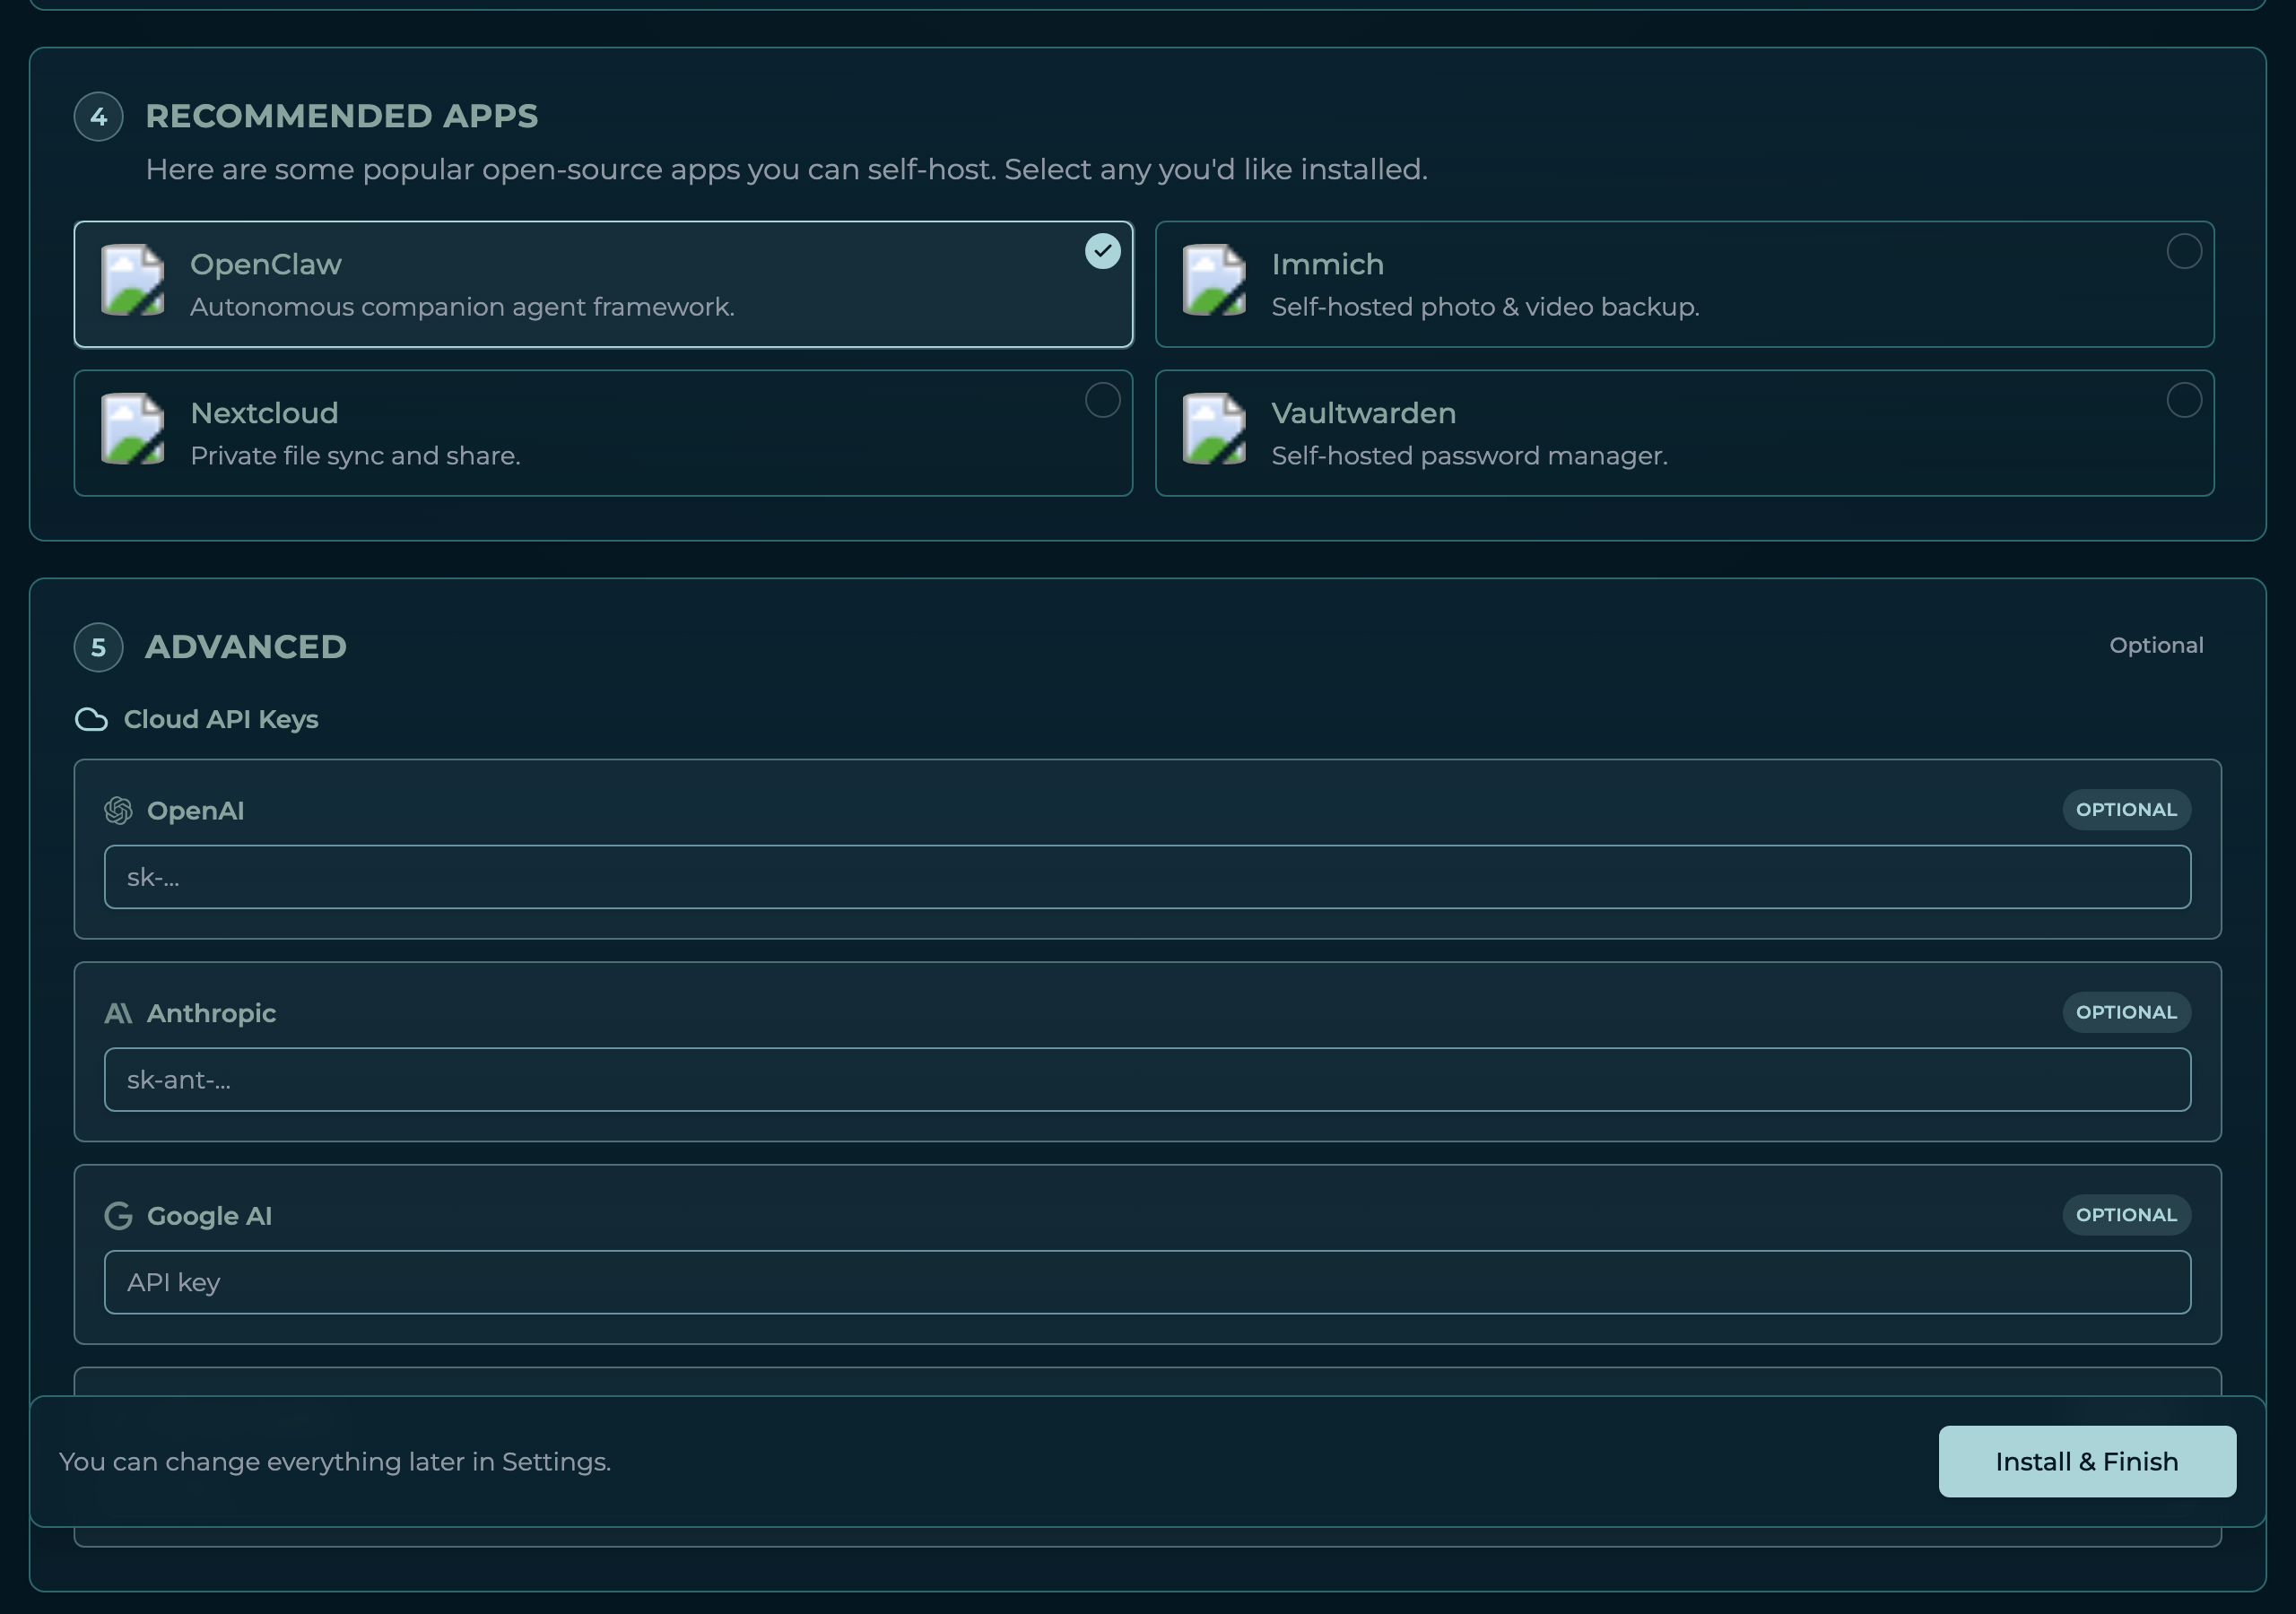Click the 'Here are some popular open-source apps' sentence
This screenshot has height=1614, width=2296.
pyautogui.click(x=786, y=170)
